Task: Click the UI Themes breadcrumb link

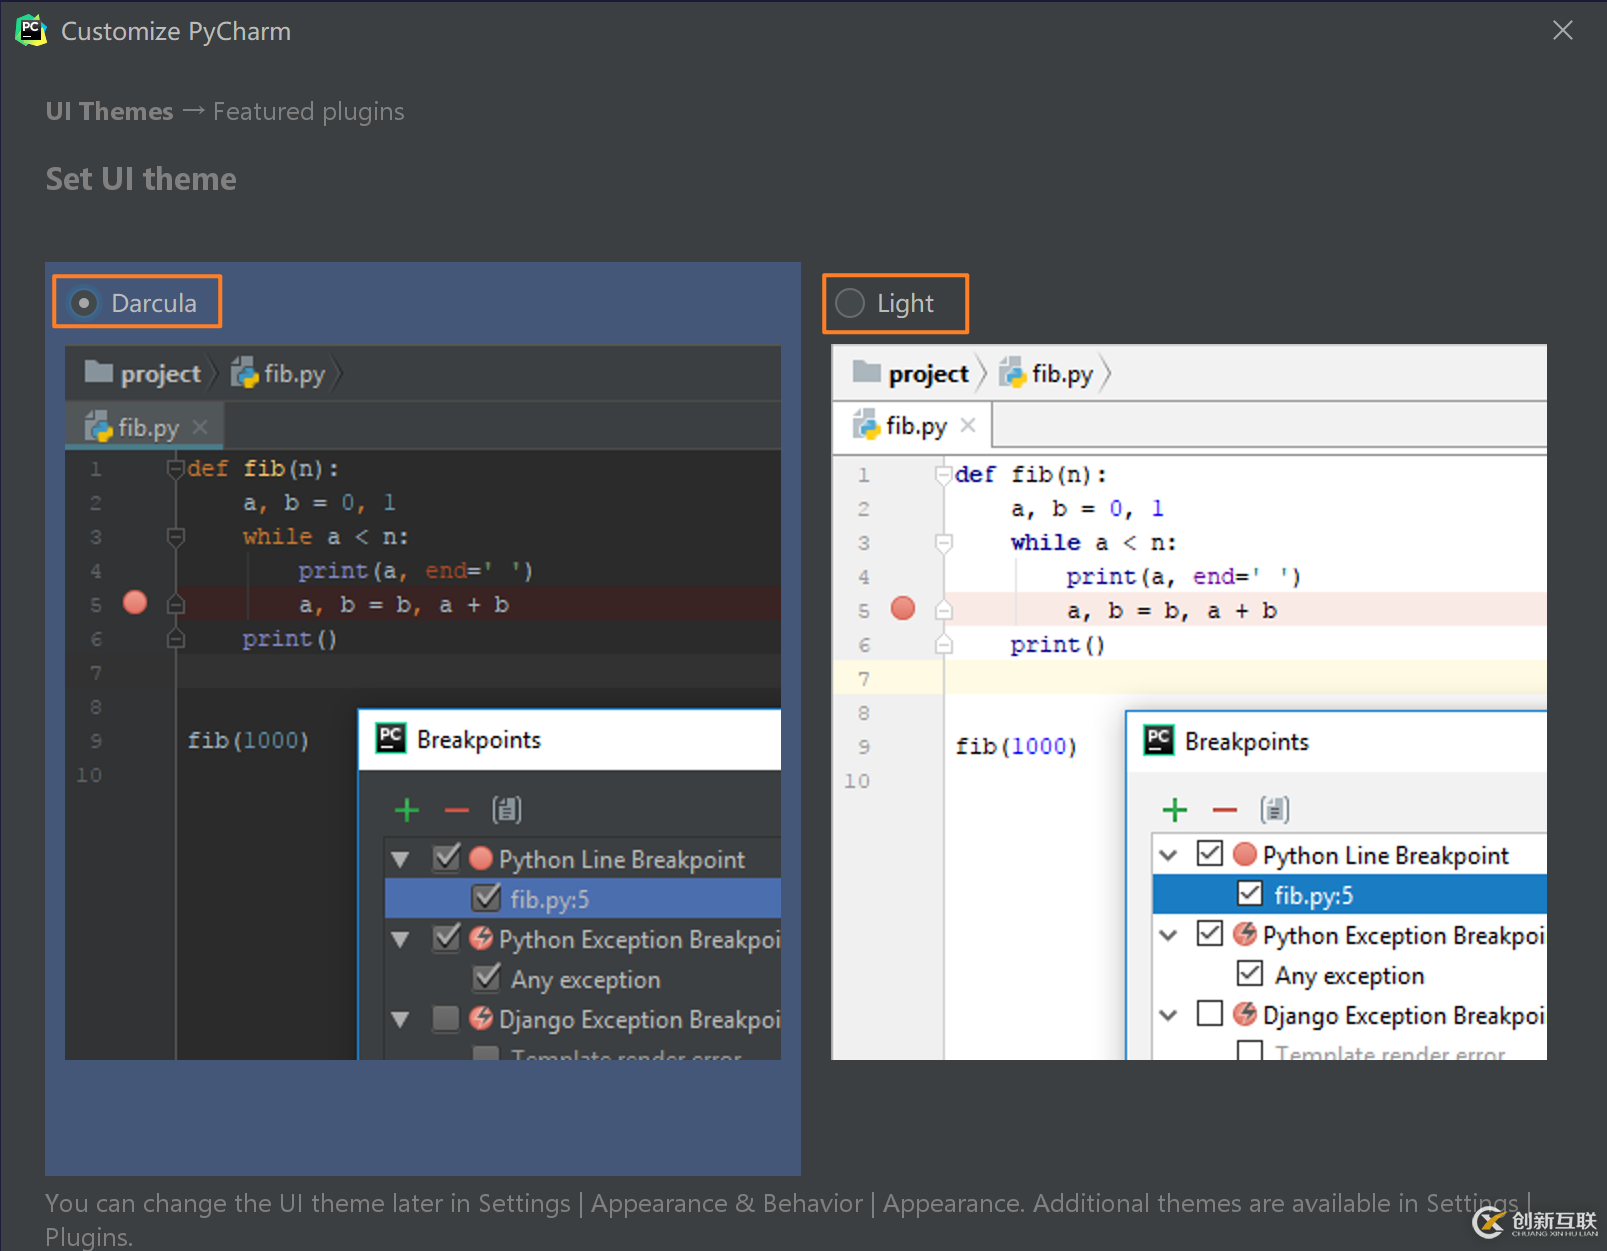Action: 108,111
